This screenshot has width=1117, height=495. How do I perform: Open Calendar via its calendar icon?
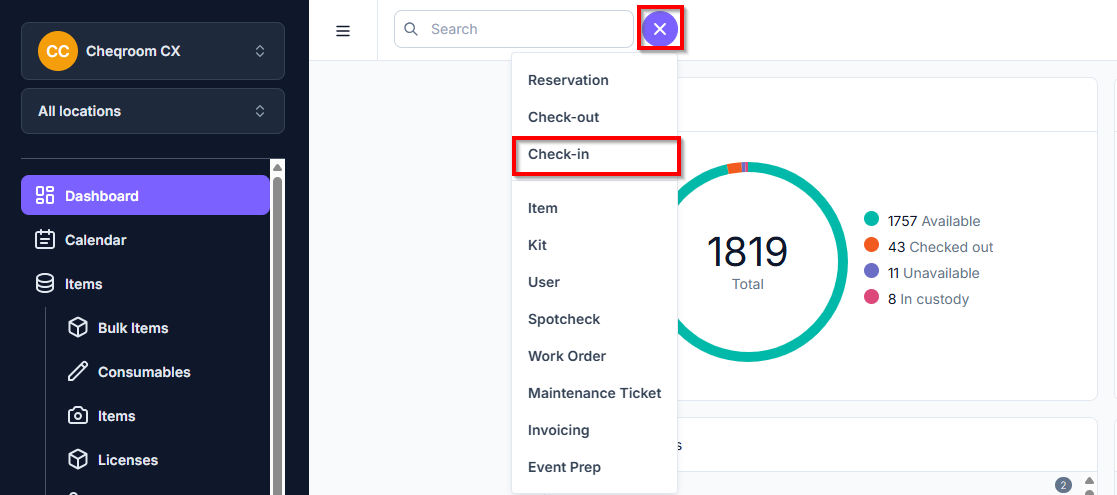tap(45, 239)
